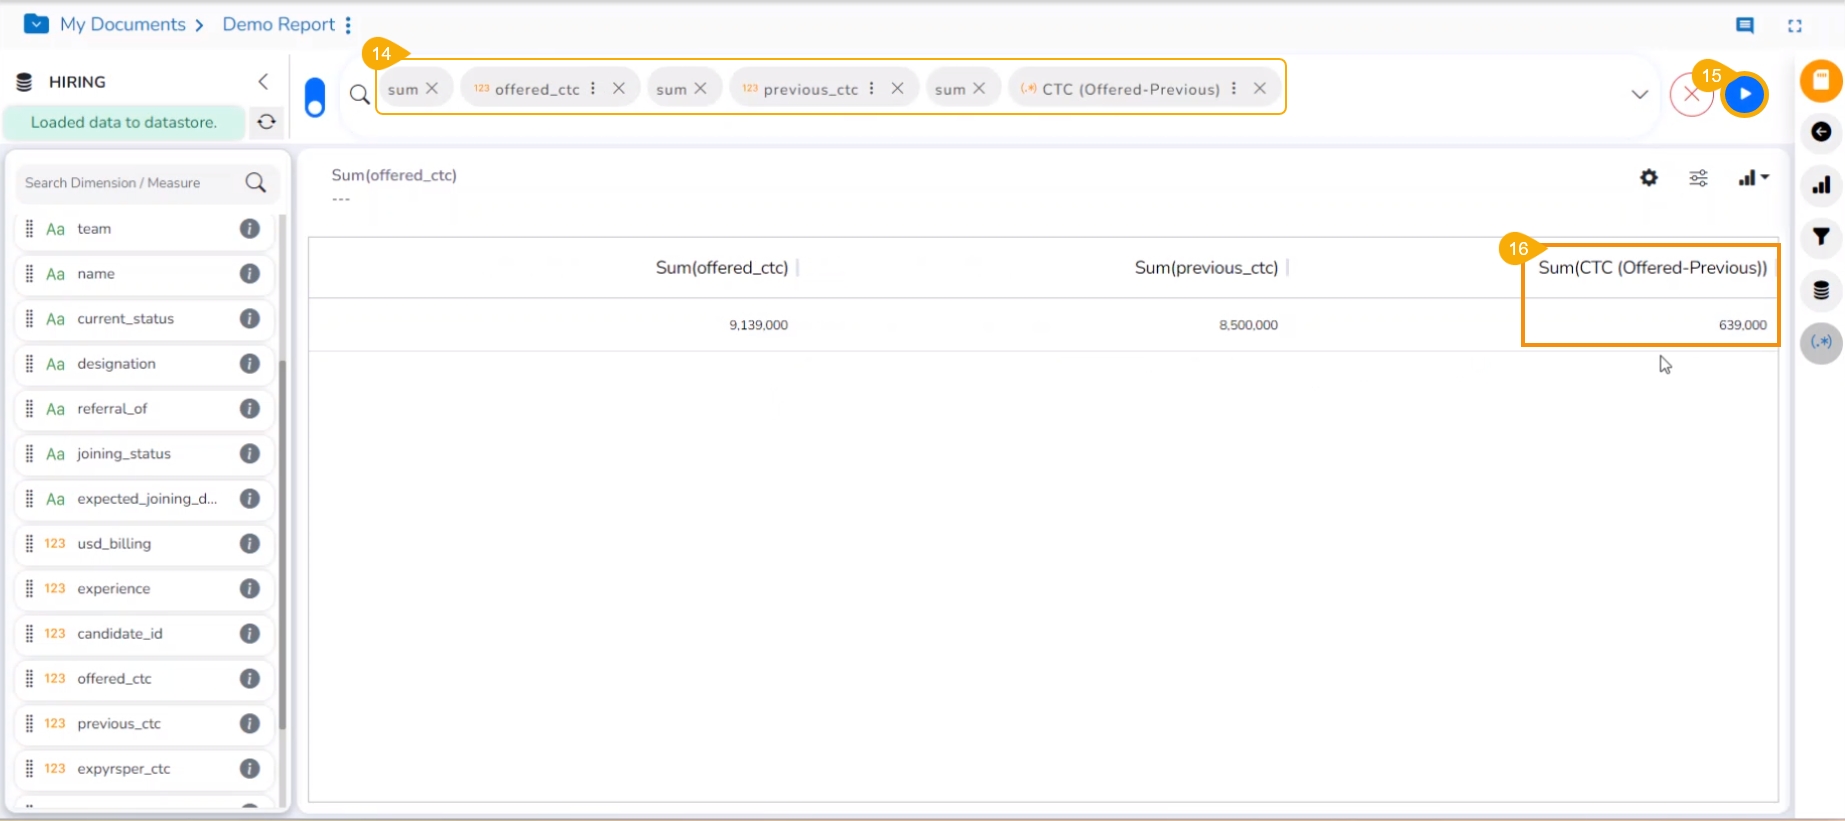Remove the sum chip before CTC (Offered-Previous)
Screen dimensions: 1845x821
979,88
